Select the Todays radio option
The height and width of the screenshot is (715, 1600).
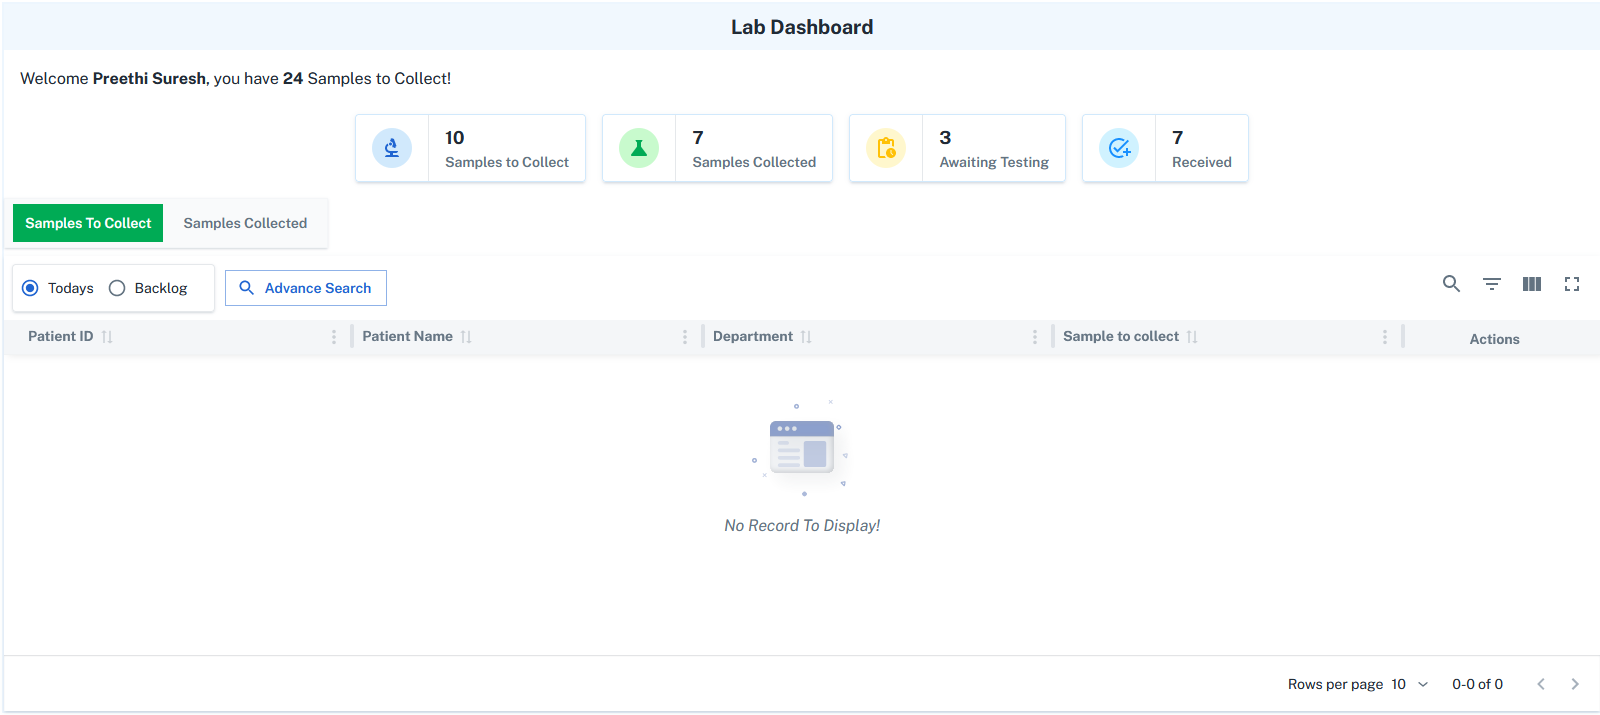[x=31, y=288]
